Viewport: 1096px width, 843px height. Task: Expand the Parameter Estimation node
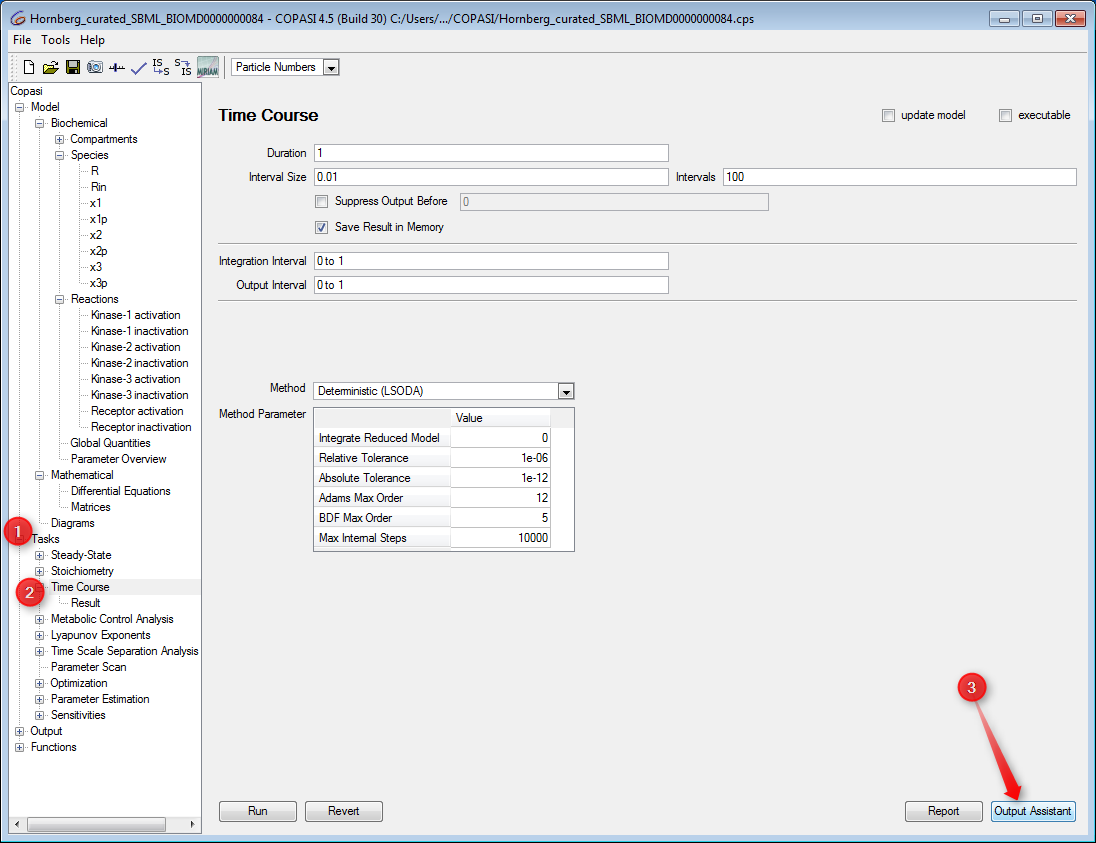pos(40,700)
